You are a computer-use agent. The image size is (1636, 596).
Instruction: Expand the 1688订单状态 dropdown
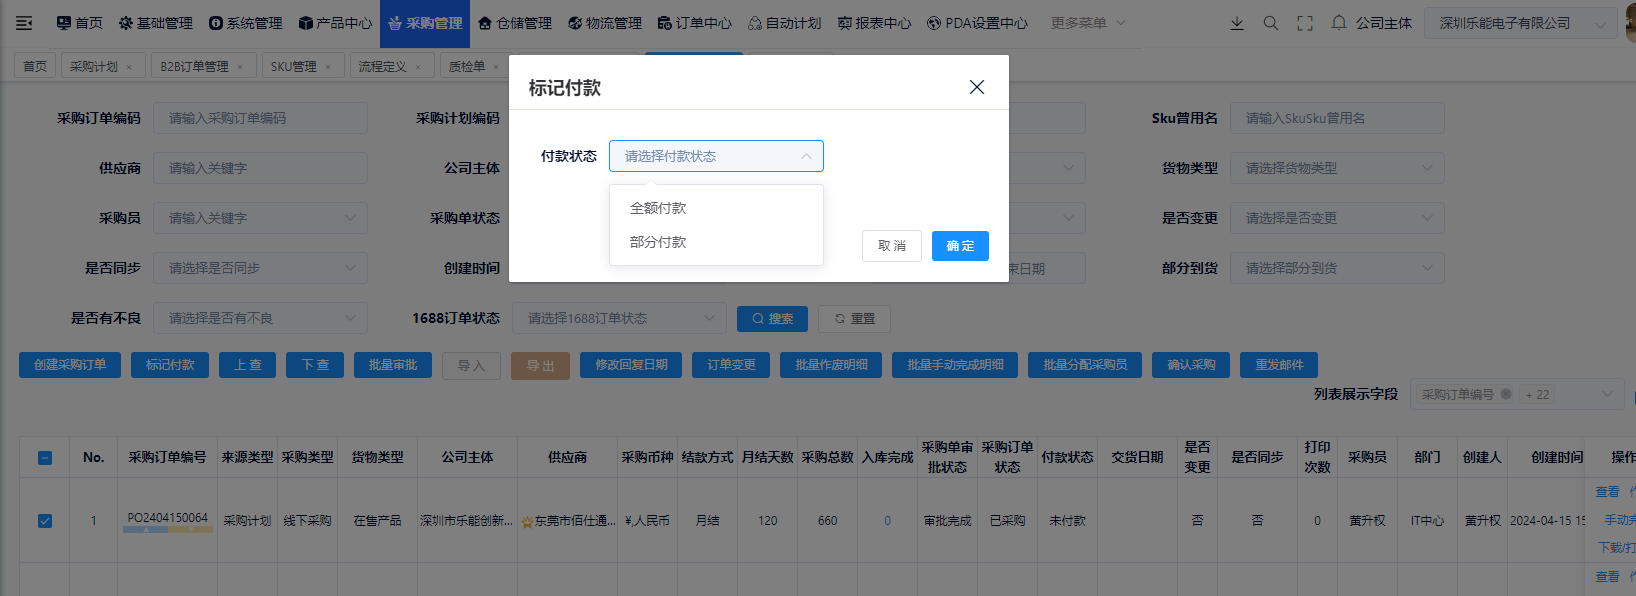pos(619,318)
